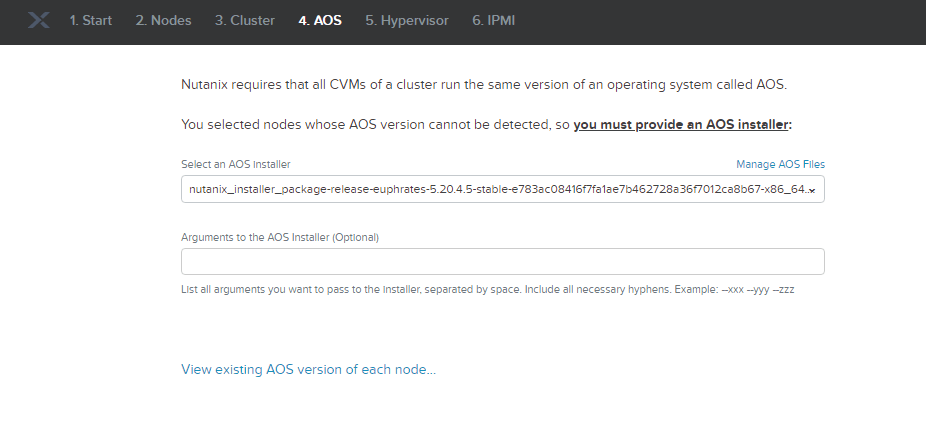Click the '--xxx --yyy --zzz' example text
Screen dimensions: 926x424
757,289
